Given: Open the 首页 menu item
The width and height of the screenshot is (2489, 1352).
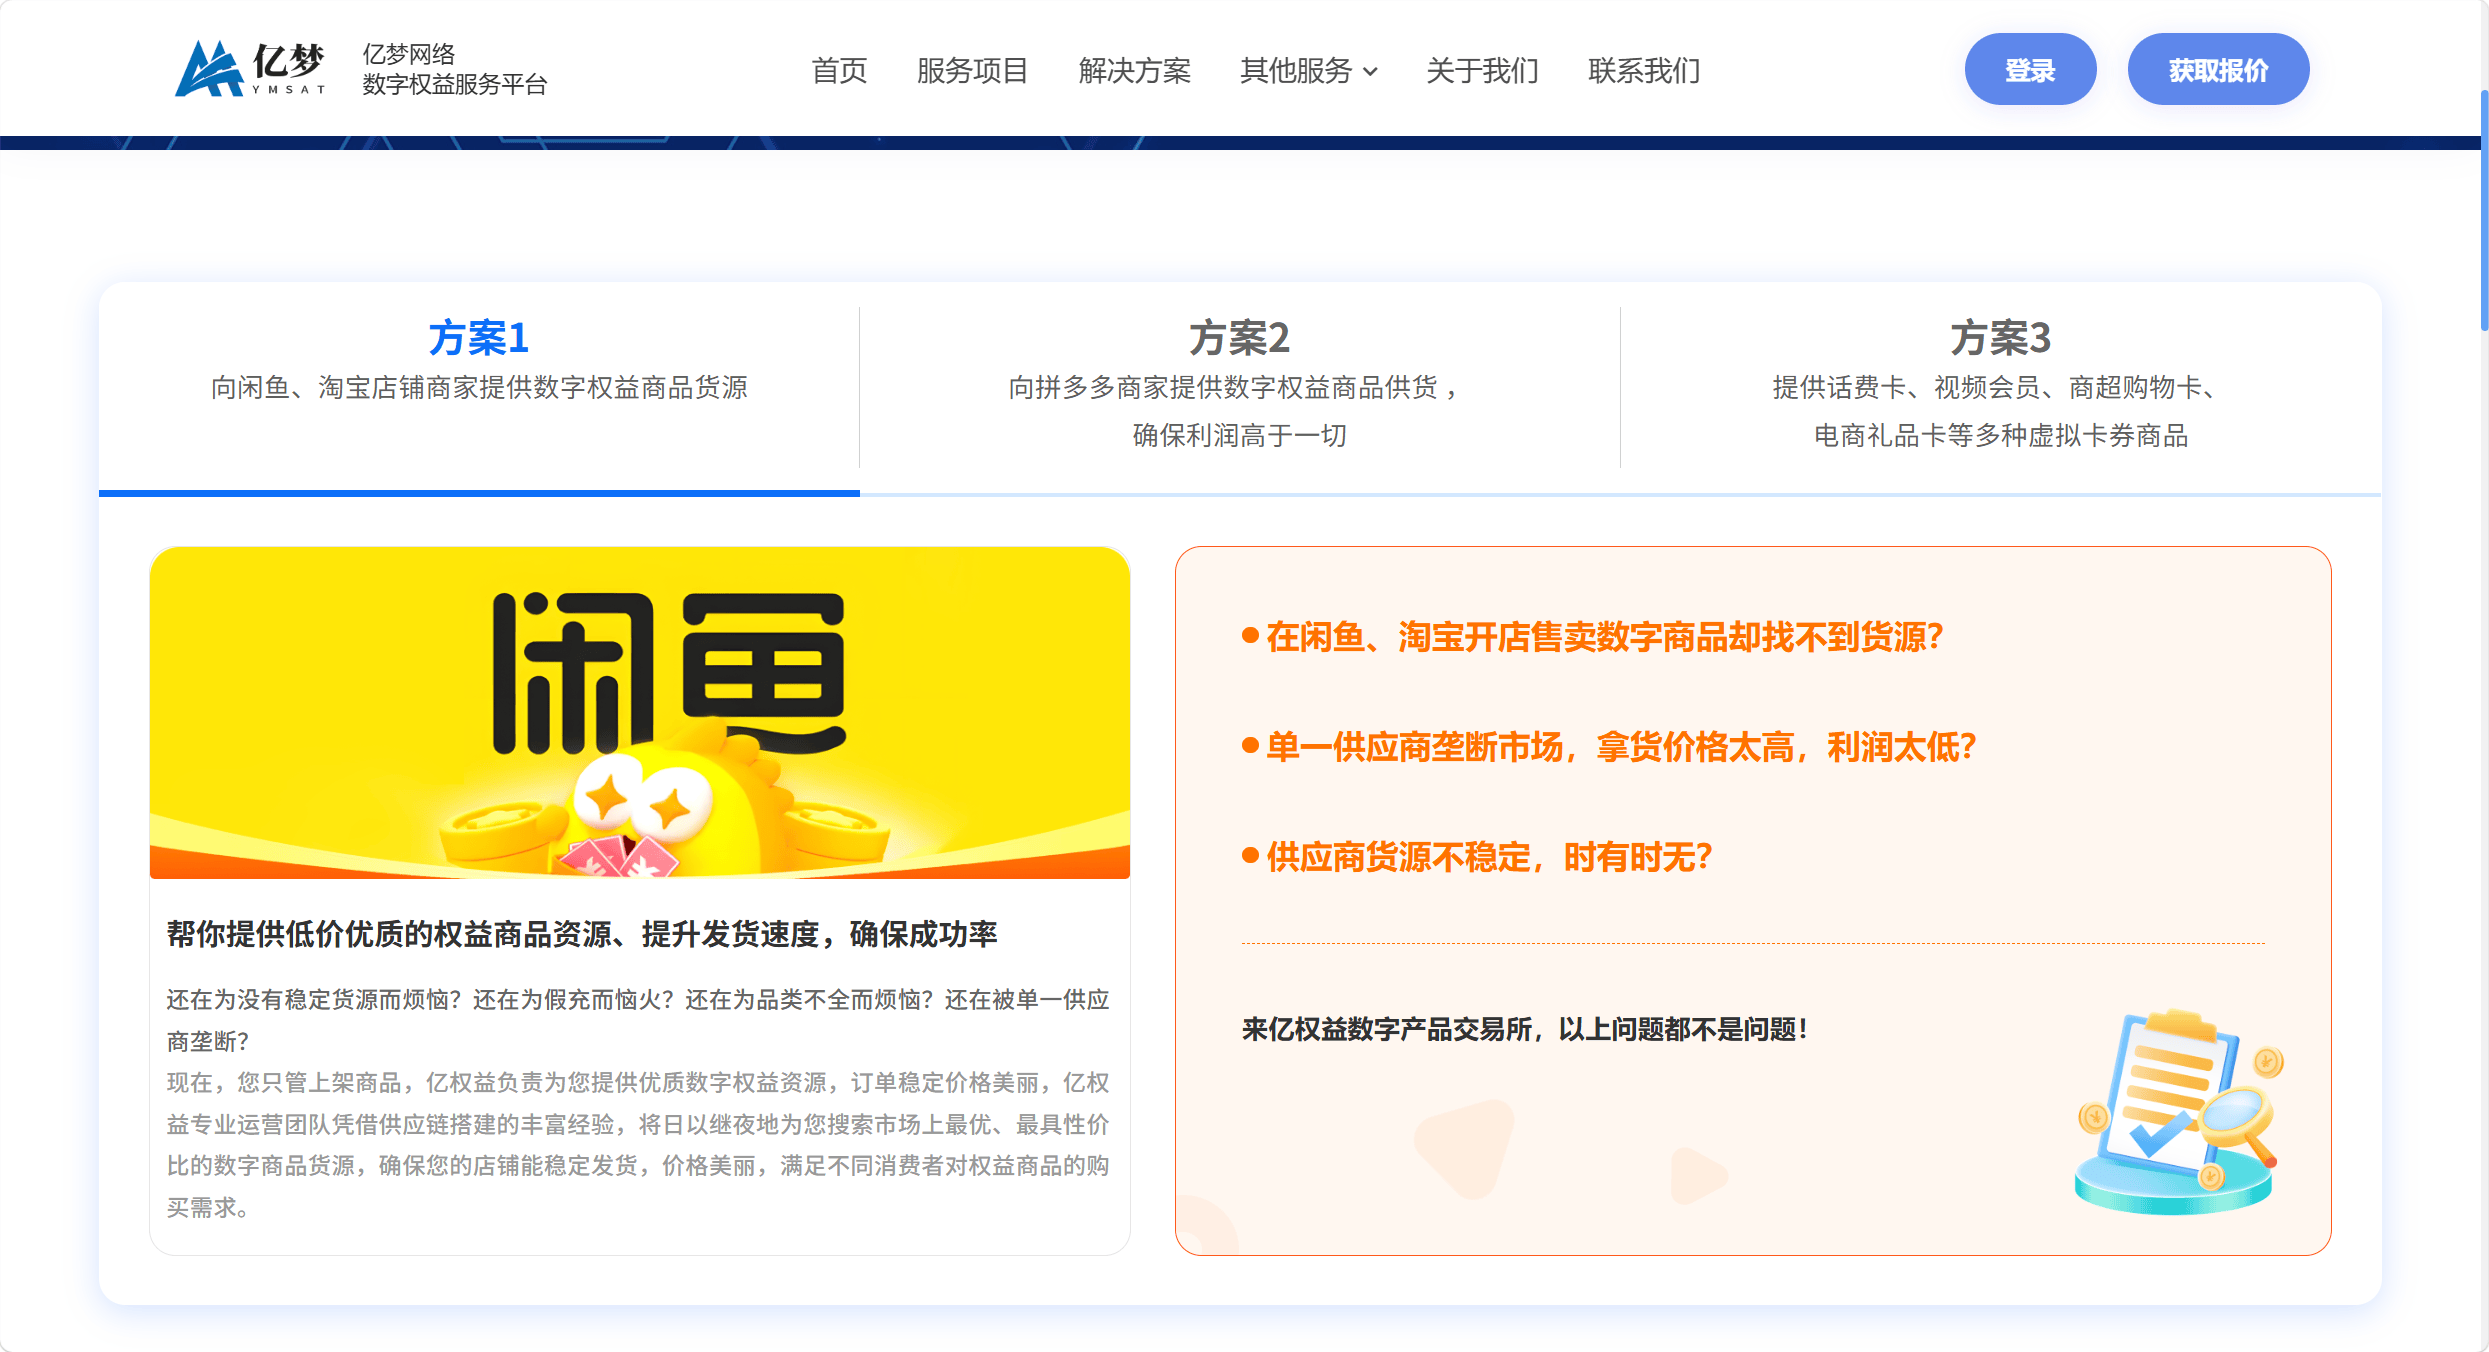Looking at the screenshot, I should point(838,71).
